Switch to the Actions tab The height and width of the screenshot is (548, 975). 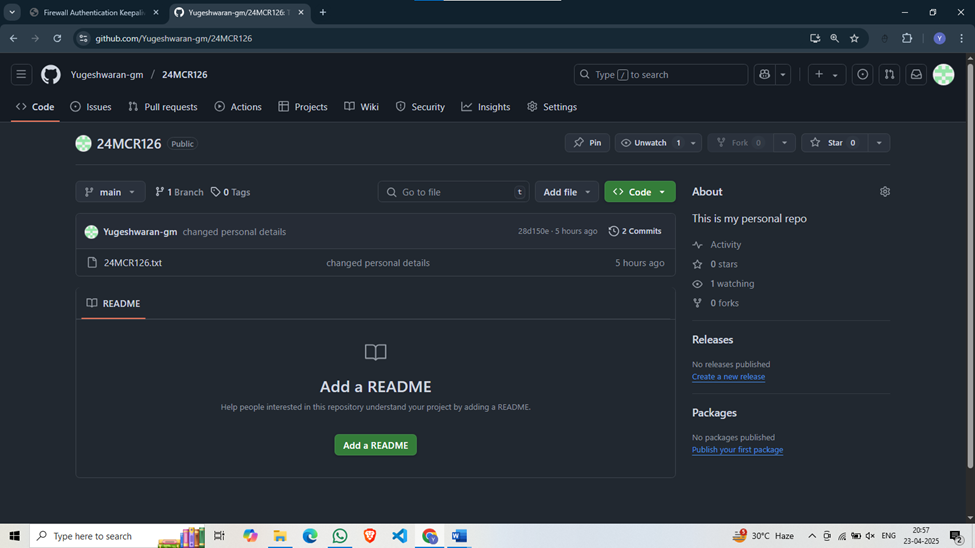click(238, 107)
